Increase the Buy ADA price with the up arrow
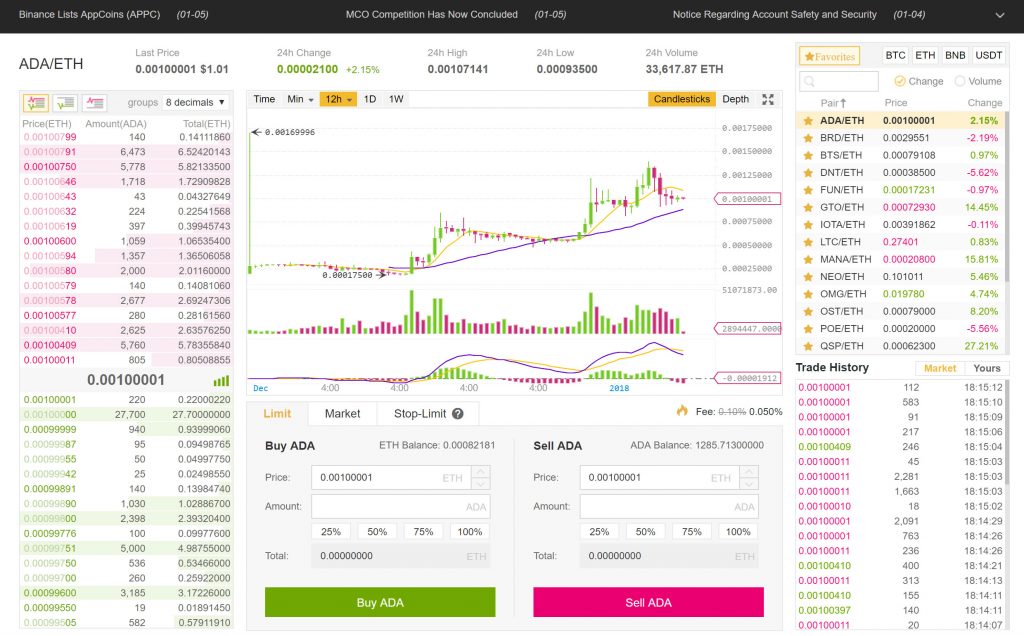This screenshot has width=1024, height=636. coord(481,471)
